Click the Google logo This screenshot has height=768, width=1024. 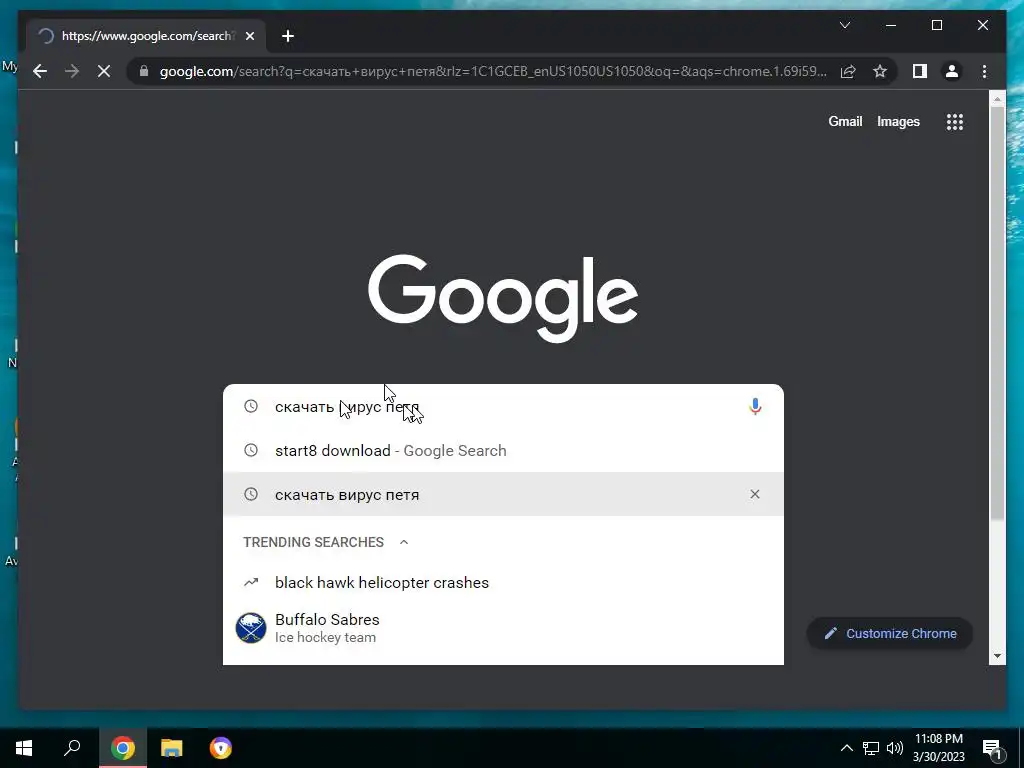point(503,298)
